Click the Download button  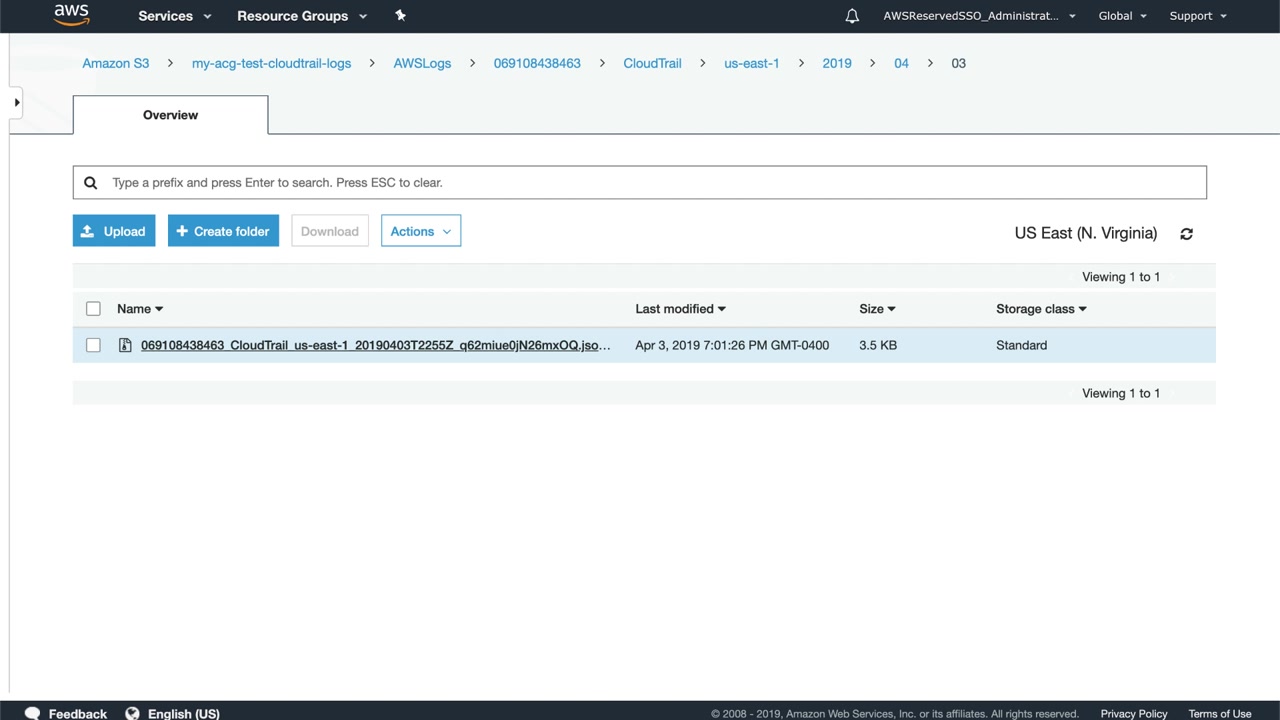pos(330,231)
